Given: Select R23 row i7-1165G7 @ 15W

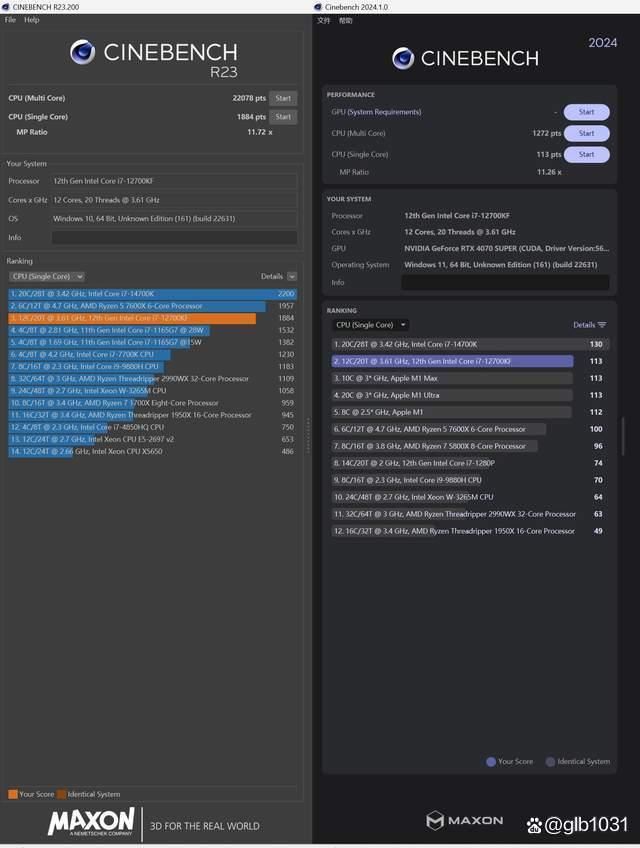Looking at the screenshot, I should click(153, 342).
